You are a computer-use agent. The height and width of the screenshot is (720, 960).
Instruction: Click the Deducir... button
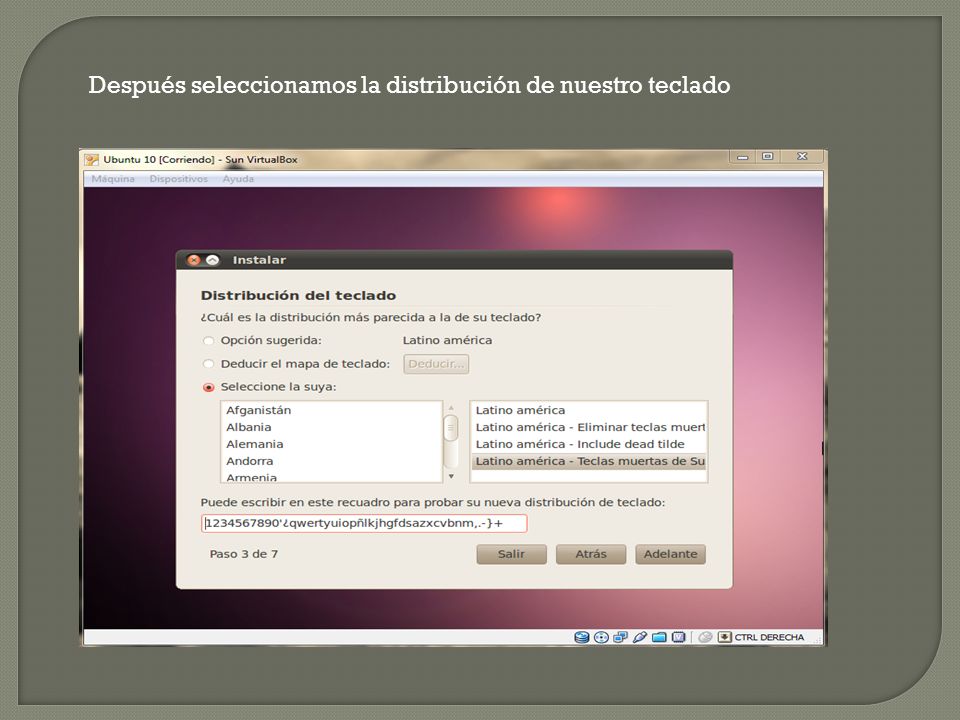pyautogui.click(x=437, y=364)
